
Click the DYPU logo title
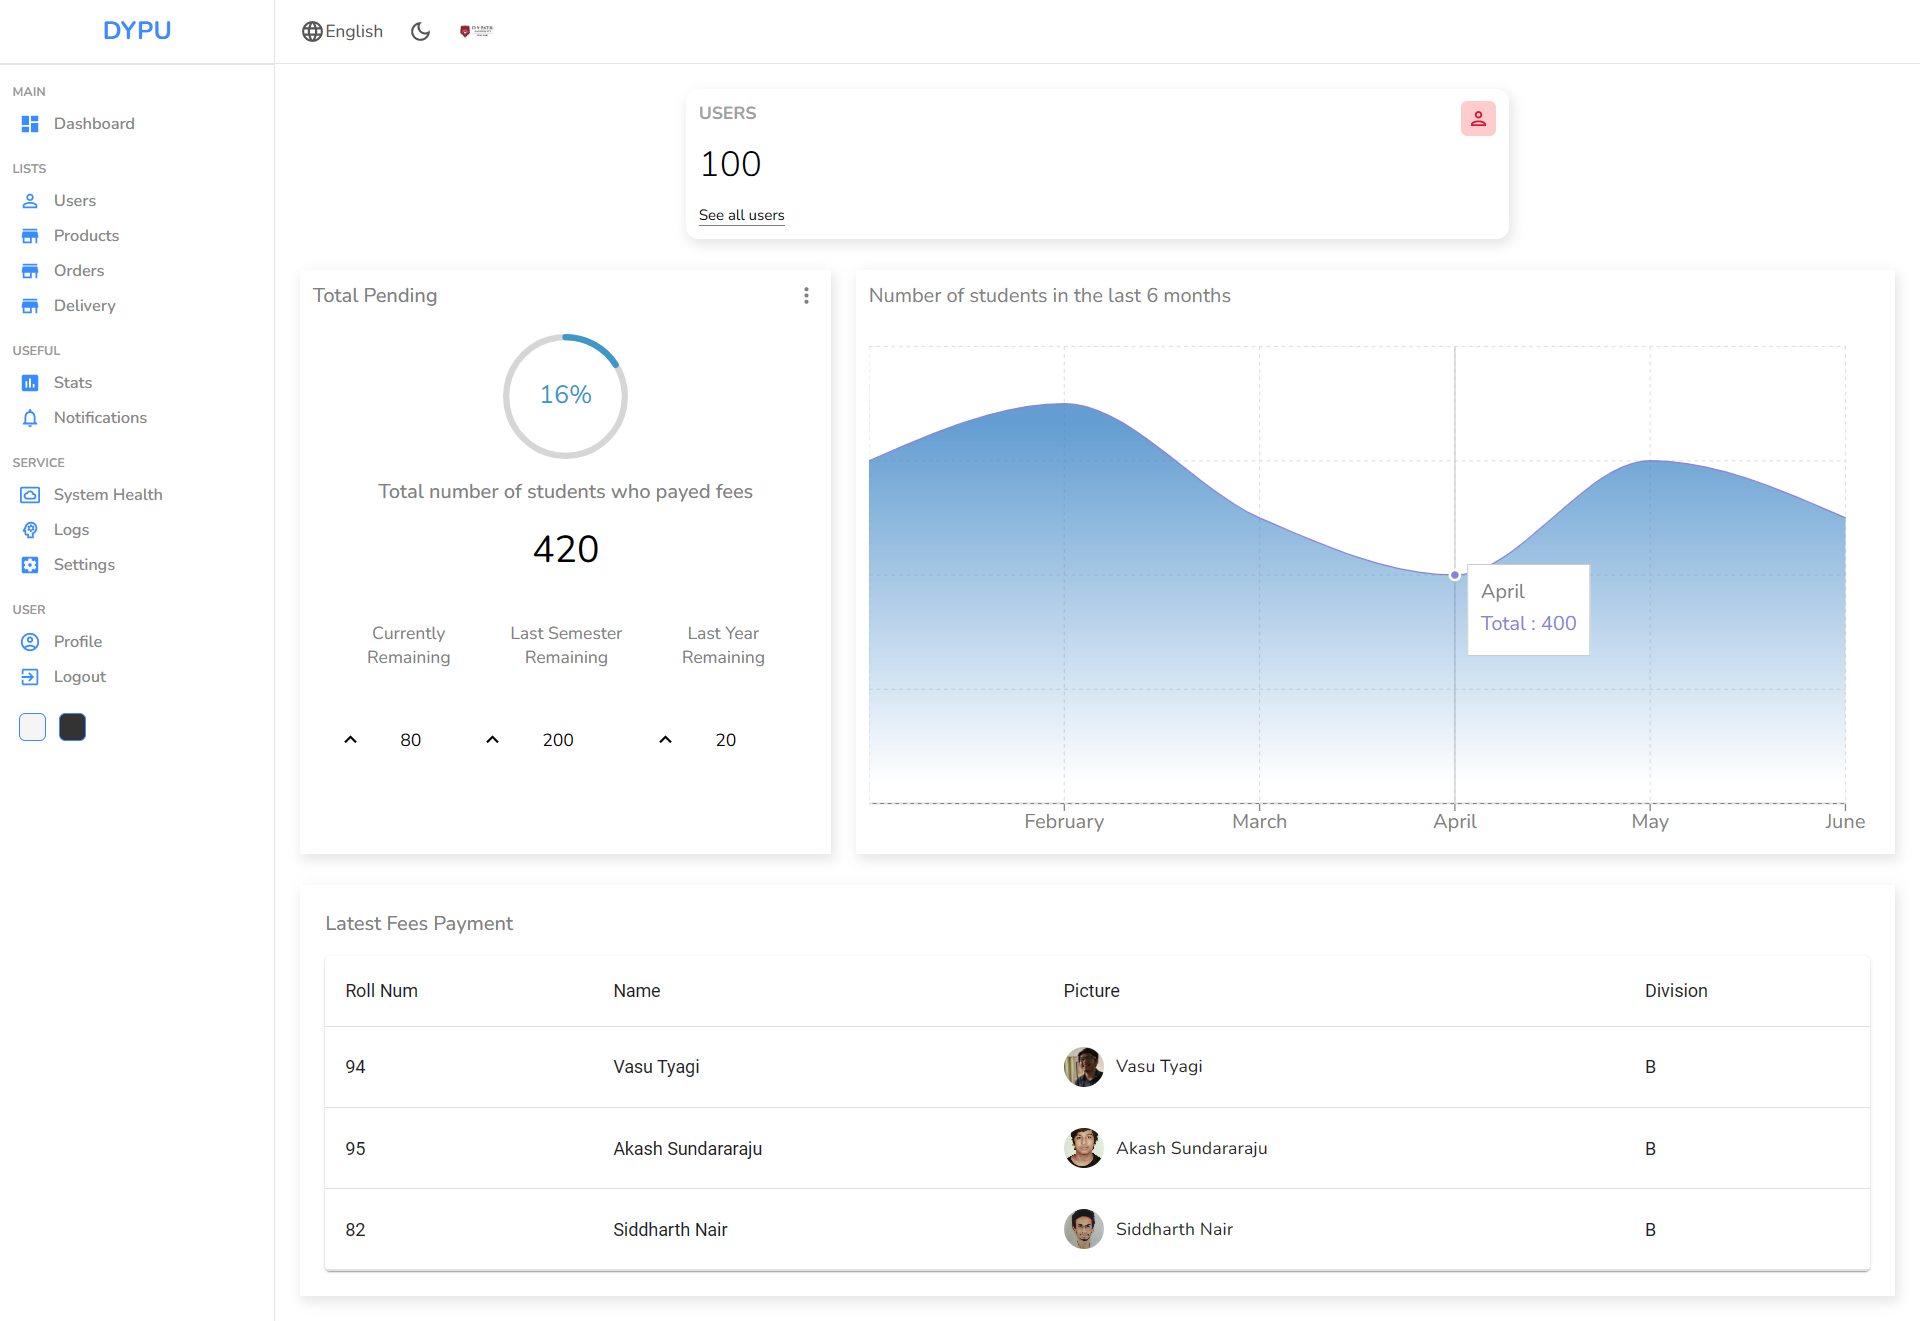pos(137,31)
